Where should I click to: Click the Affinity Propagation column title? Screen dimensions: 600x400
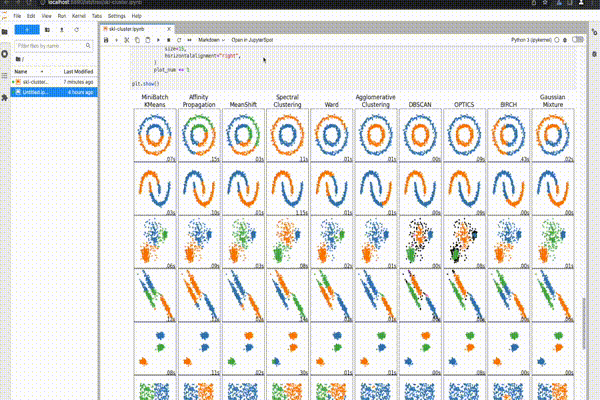tap(199, 101)
